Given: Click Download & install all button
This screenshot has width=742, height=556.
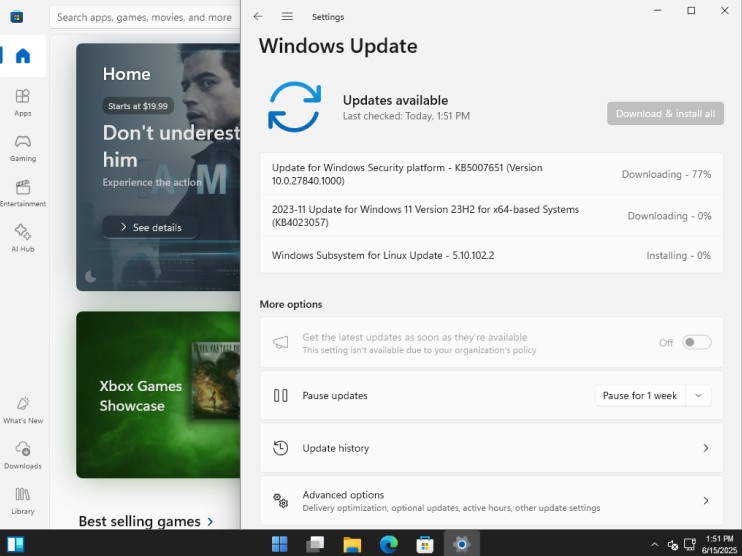Looking at the screenshot, I should click(665, 114).
